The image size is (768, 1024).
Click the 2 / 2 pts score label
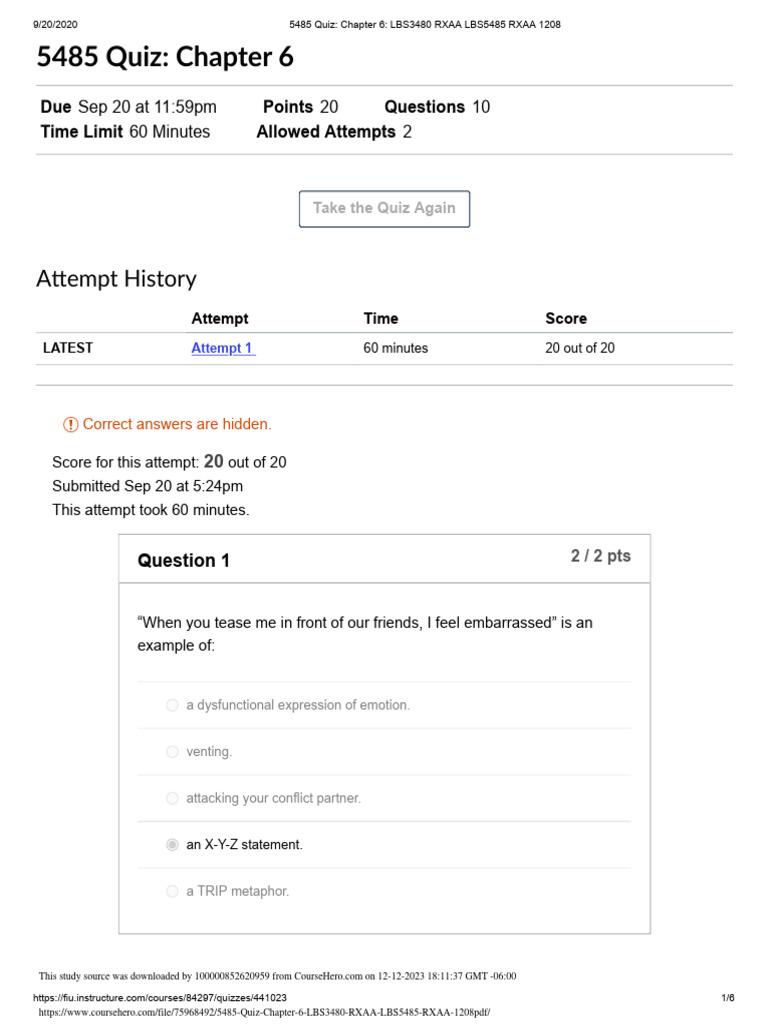pos(600,556)
